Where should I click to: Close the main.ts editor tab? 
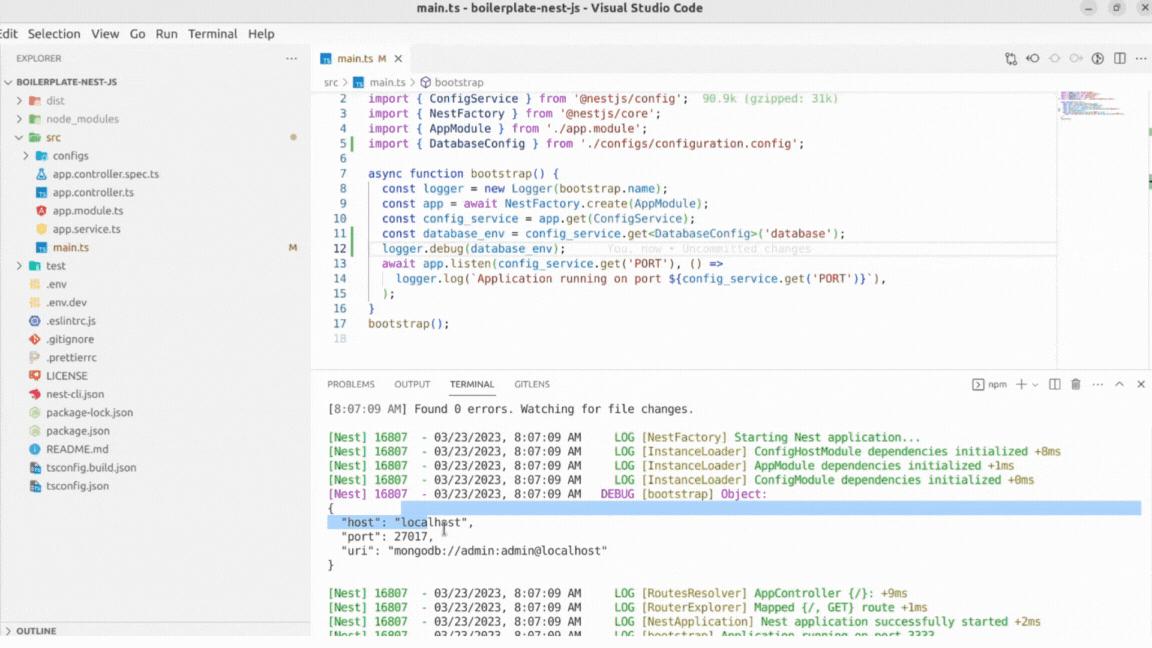click(x=398, y=59)
